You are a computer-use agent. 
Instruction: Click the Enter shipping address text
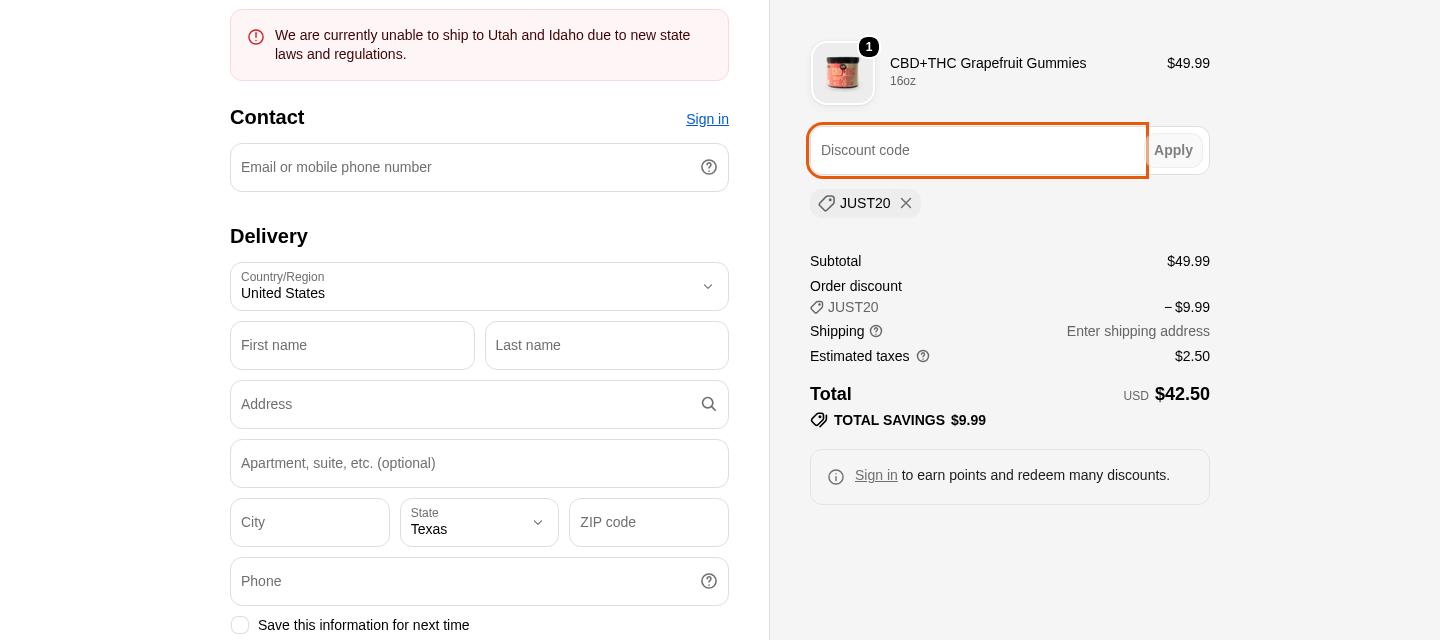tap(1138, 331)
